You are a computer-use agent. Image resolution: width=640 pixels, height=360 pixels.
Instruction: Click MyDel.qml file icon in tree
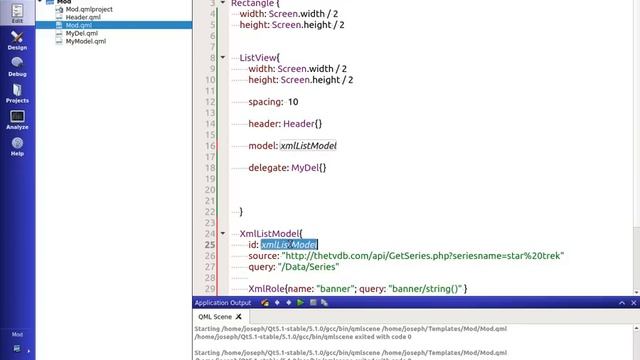pos(59,33)
